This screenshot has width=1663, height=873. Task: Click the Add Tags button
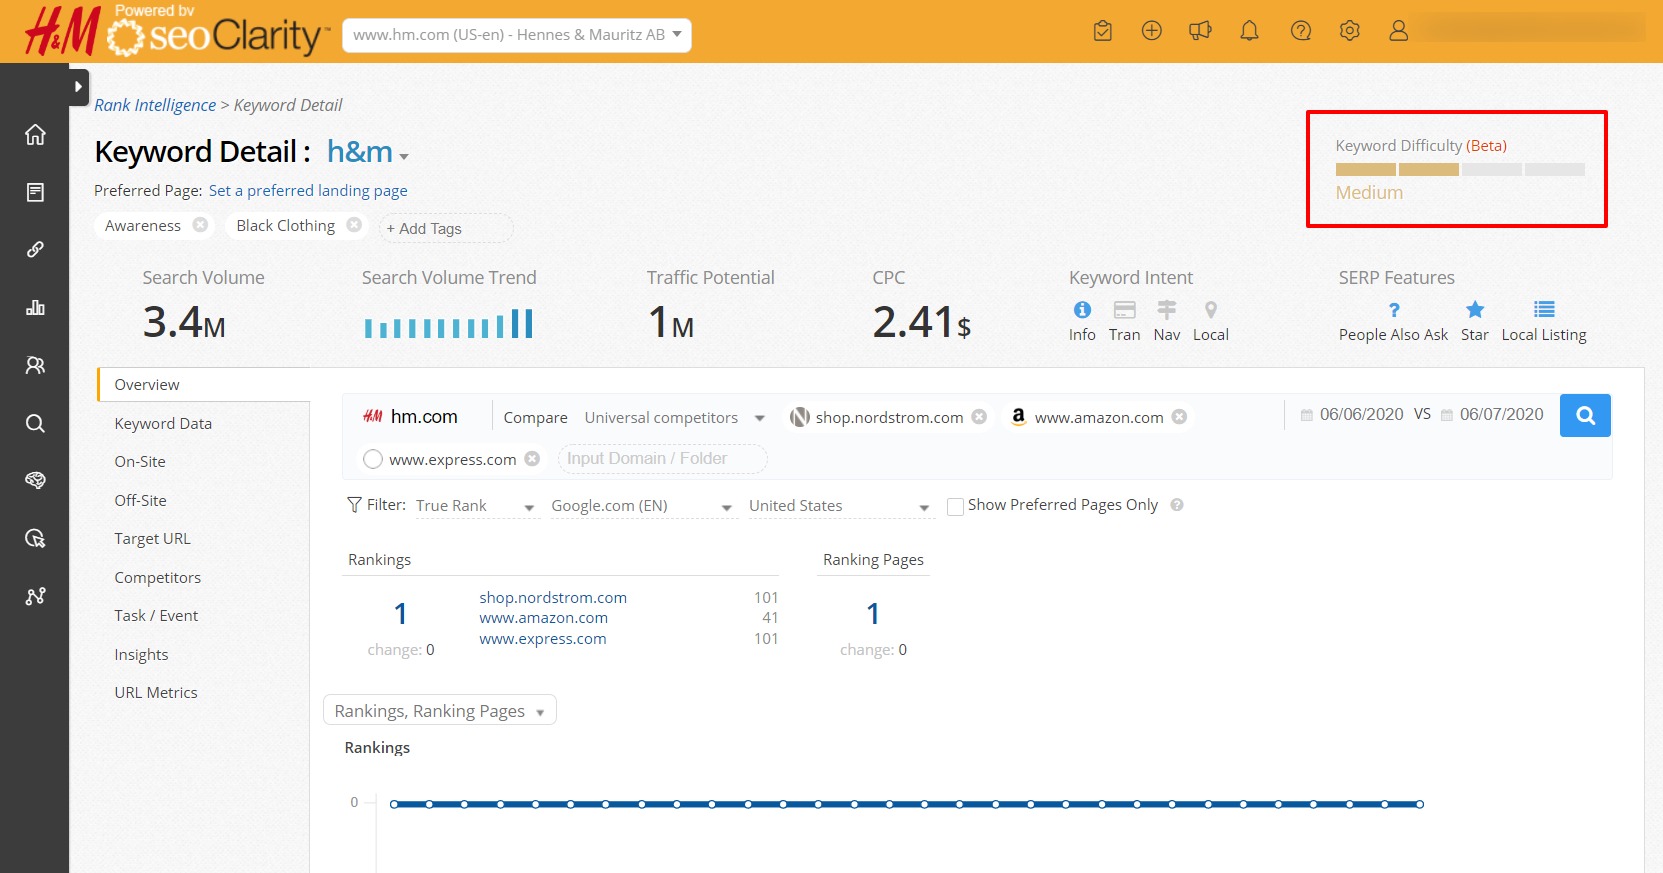445,228
